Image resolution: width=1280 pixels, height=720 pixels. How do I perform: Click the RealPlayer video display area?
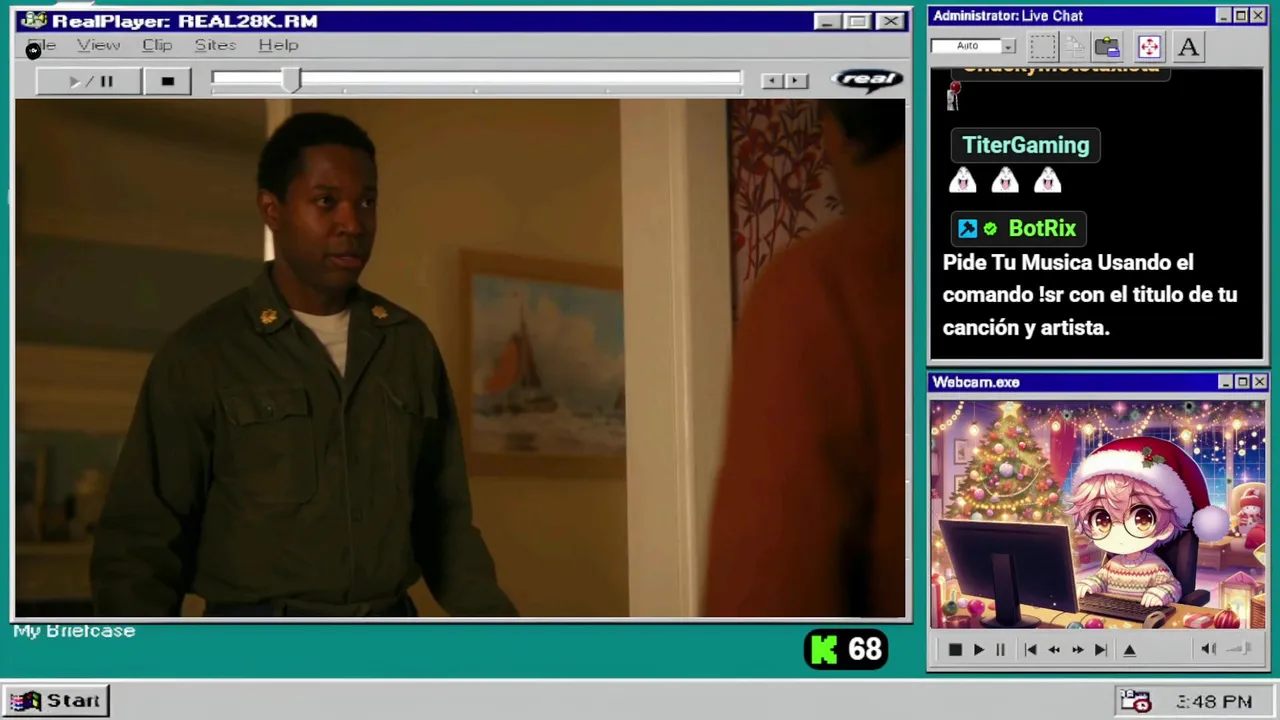tap(460, 358)
